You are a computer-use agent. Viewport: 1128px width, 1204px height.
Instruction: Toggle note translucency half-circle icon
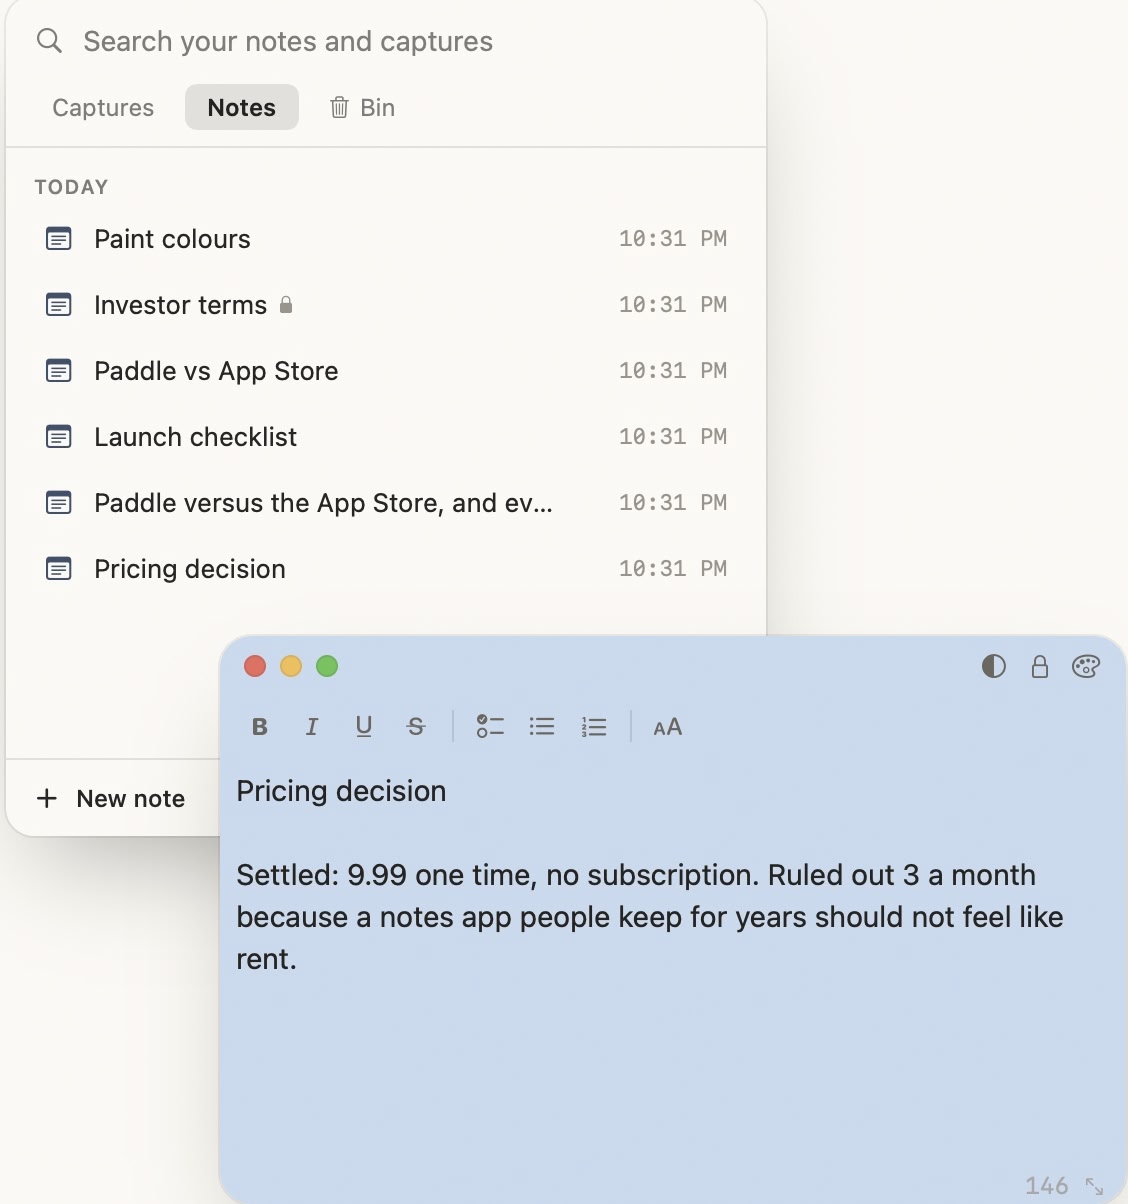tap(993, 667)
